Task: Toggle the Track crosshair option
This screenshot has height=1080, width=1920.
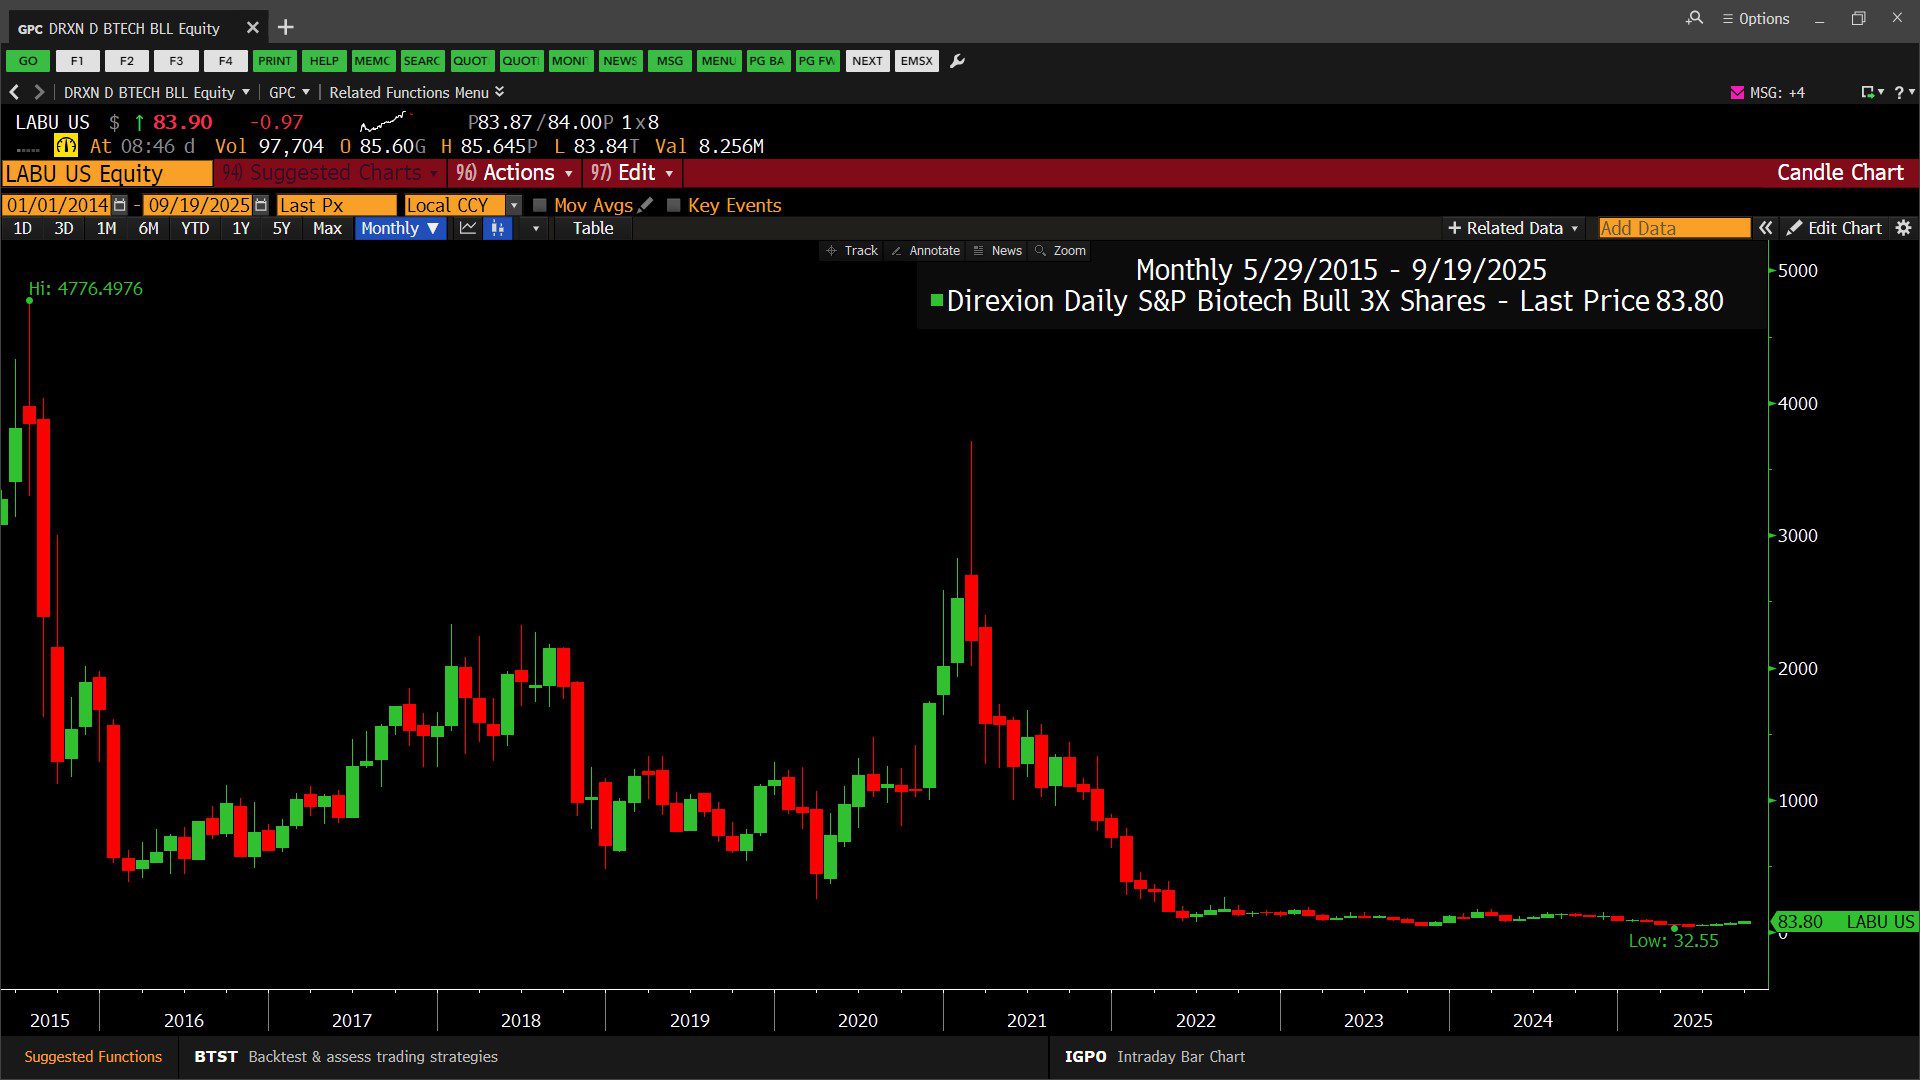Action: click(852, 251)
